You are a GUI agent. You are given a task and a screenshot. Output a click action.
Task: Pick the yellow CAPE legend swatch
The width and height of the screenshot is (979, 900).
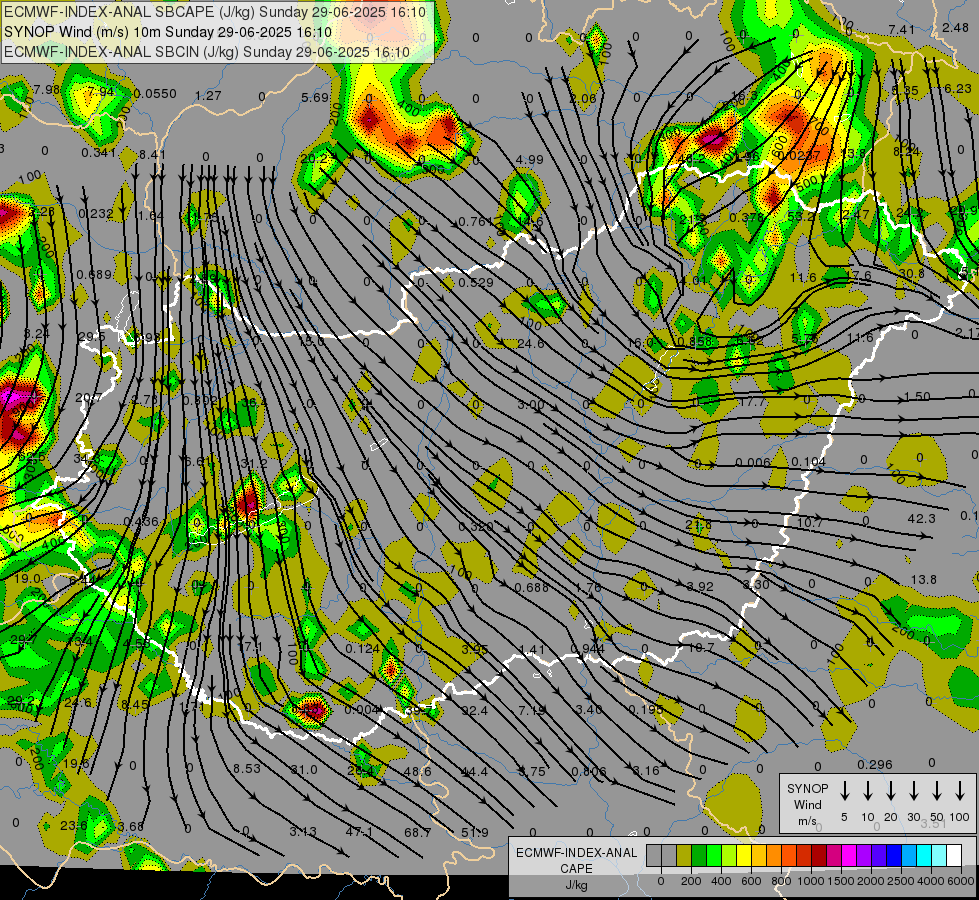click(744, 856)
